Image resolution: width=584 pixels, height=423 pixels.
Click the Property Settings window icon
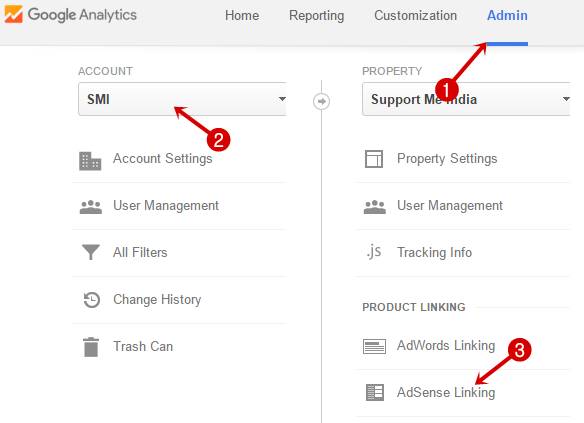click(x=374, y=159)
